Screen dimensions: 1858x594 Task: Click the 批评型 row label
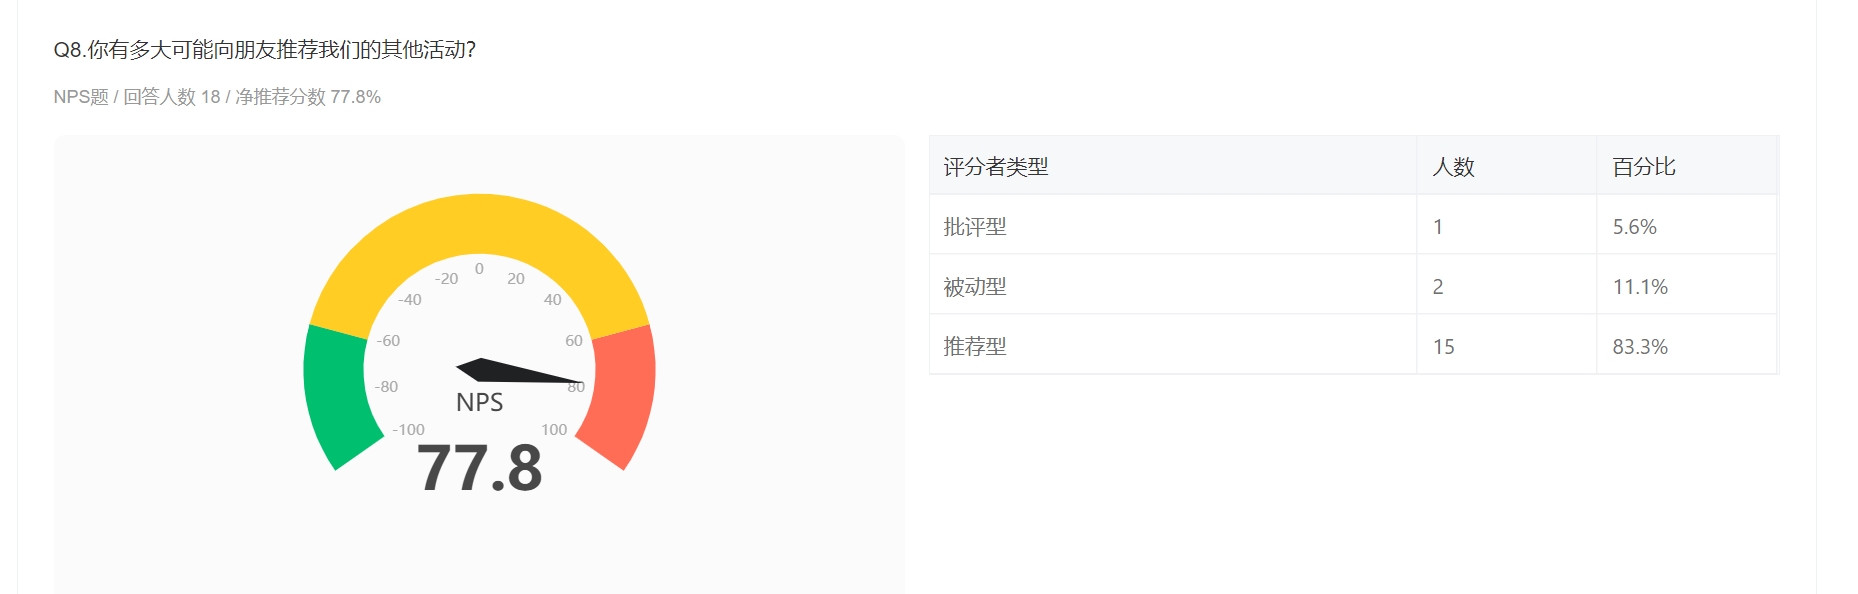point(975,227)
